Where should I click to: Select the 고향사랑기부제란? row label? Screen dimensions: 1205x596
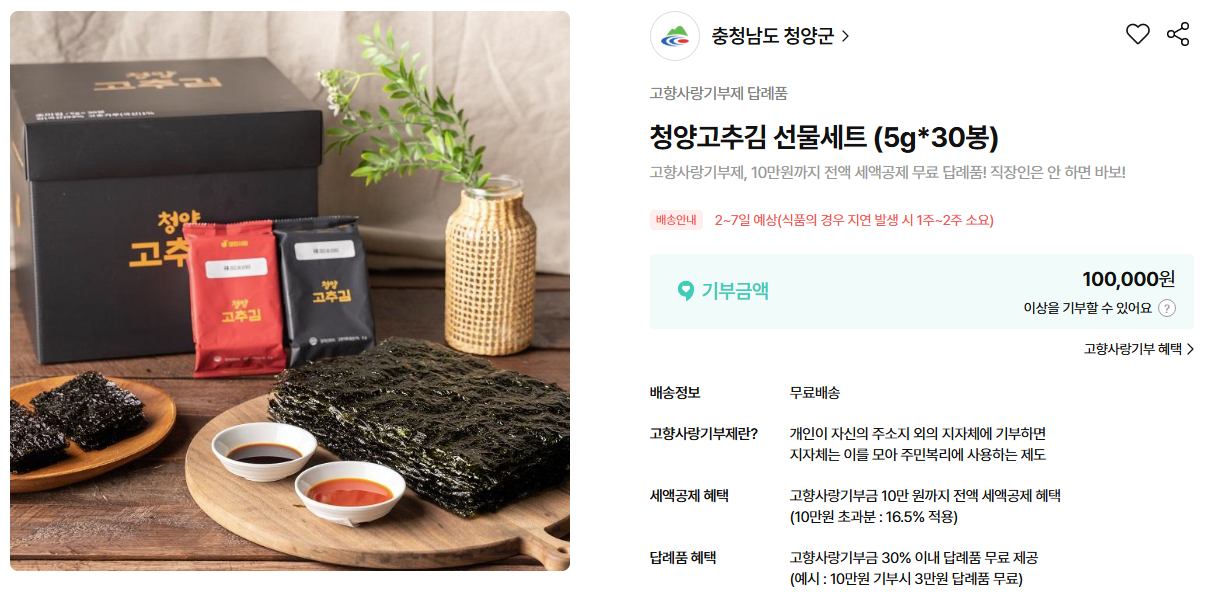[x=704, y=434]
